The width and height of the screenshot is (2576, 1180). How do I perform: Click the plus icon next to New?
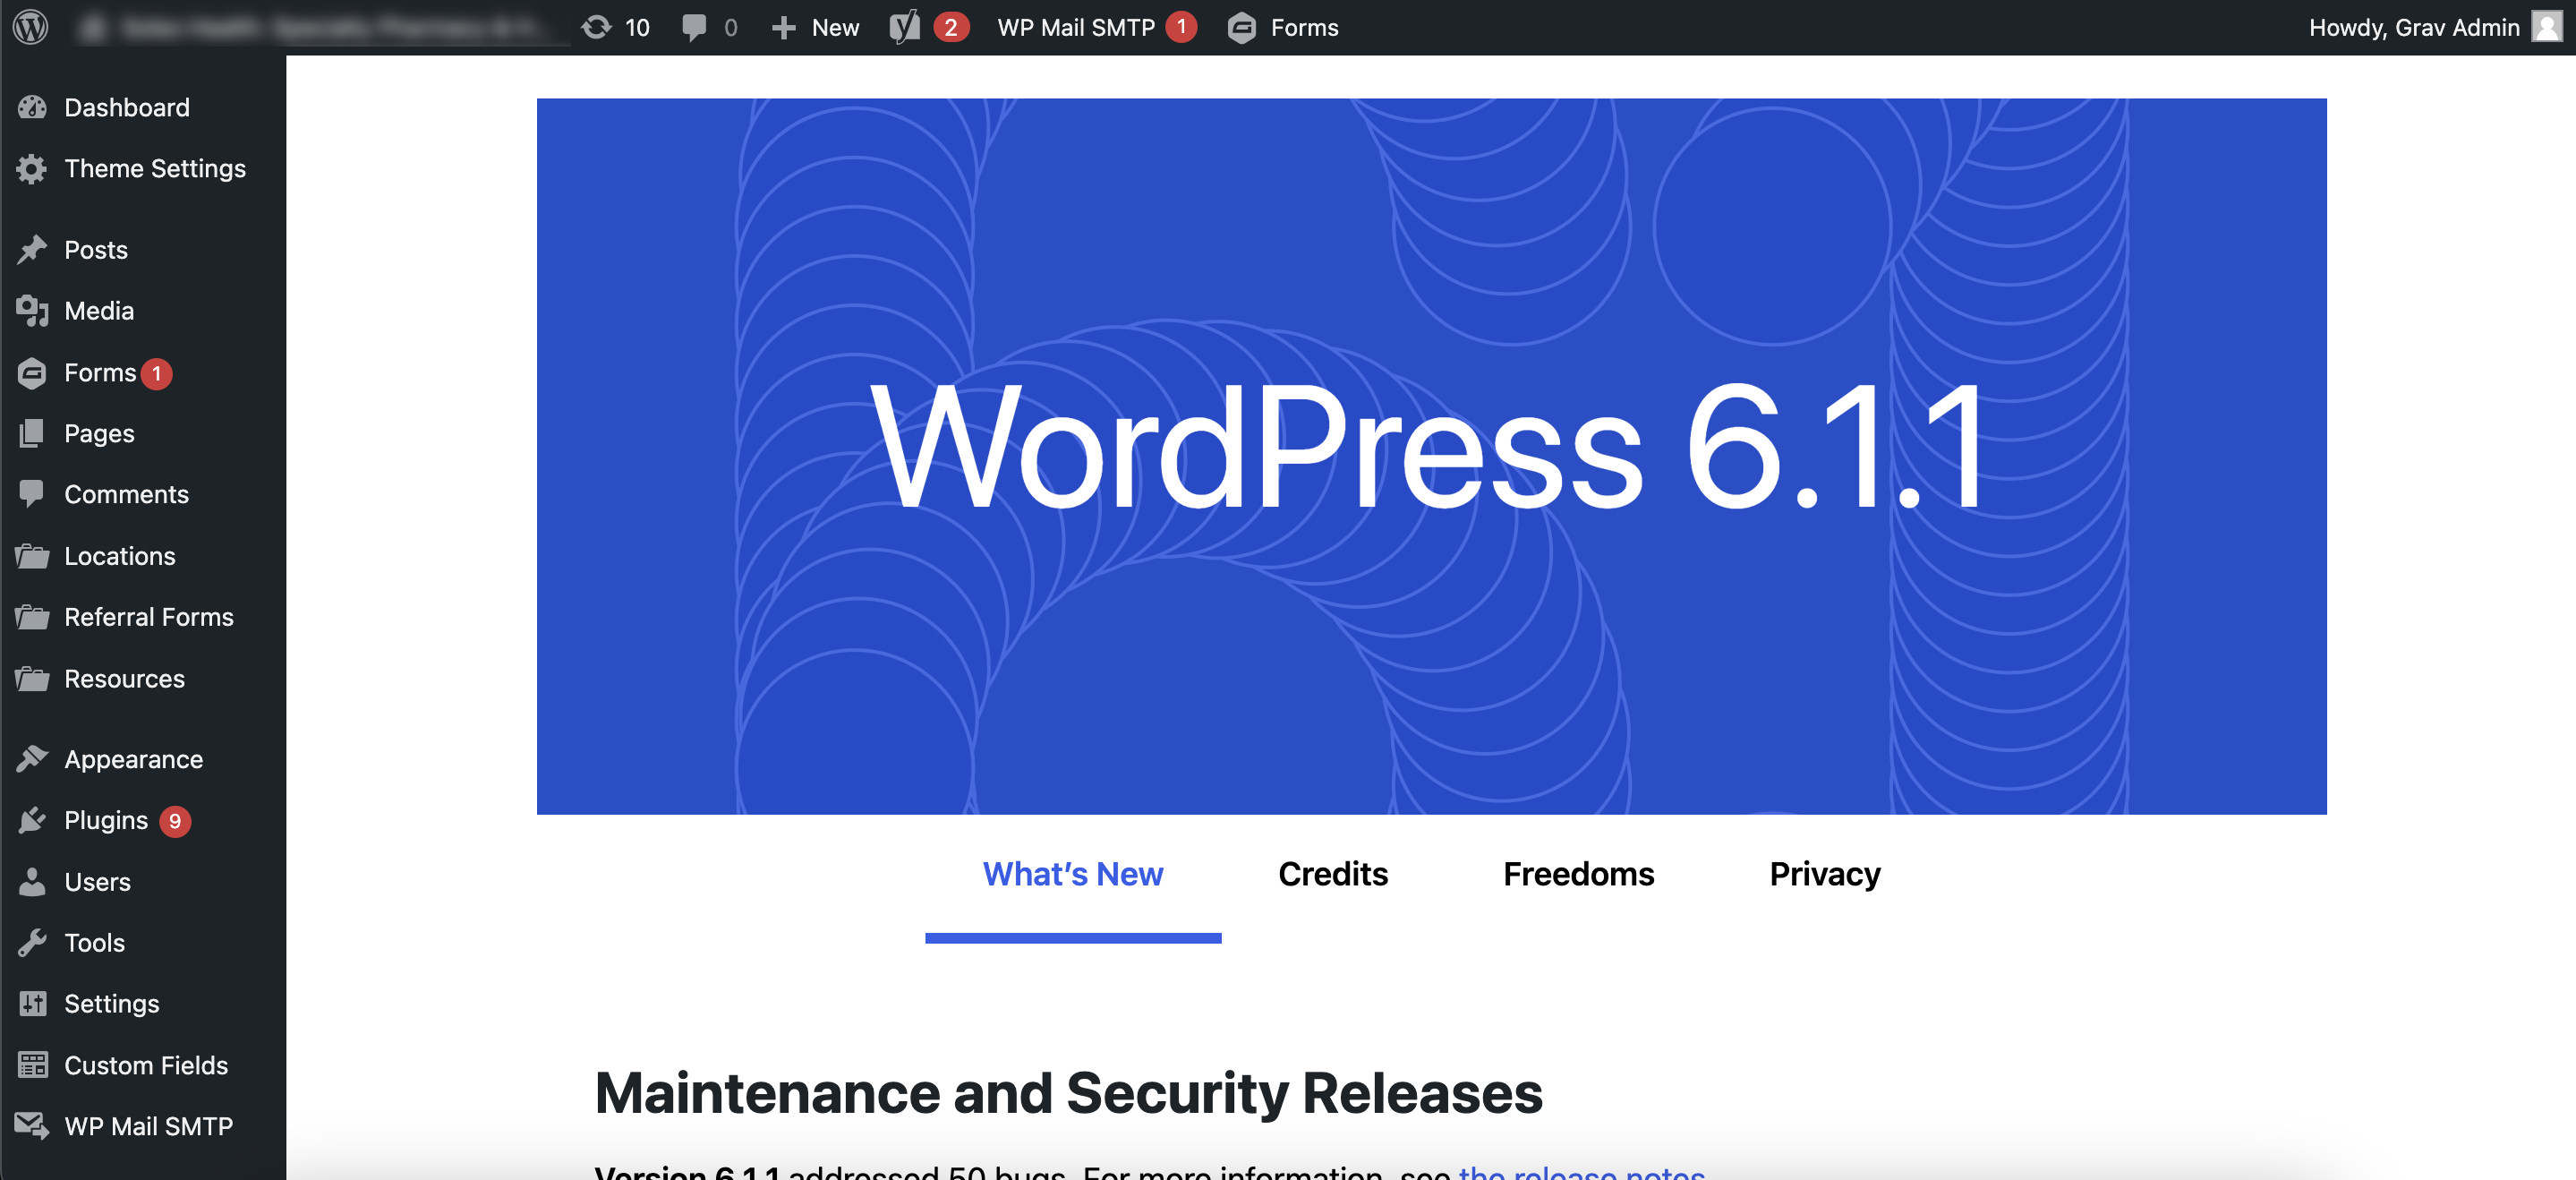coord(784,27)
